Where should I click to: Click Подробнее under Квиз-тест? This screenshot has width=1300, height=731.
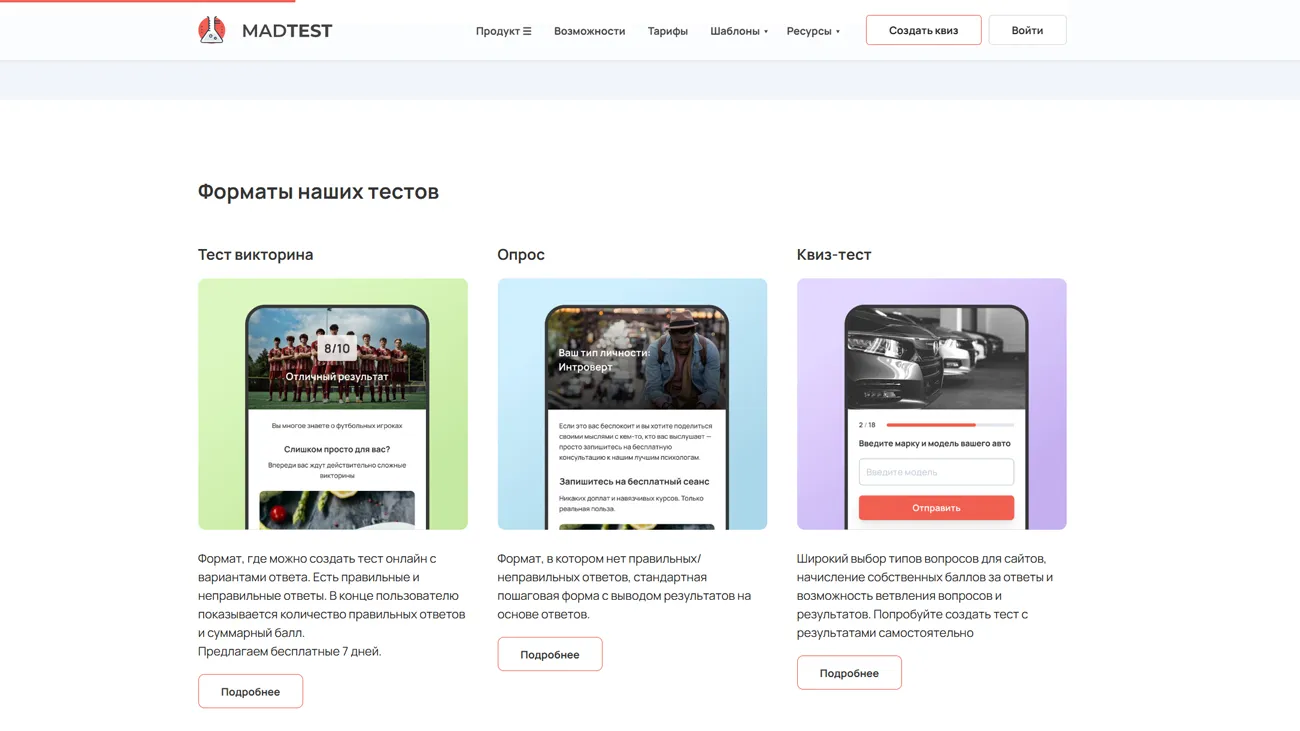(x=848, y=673)
